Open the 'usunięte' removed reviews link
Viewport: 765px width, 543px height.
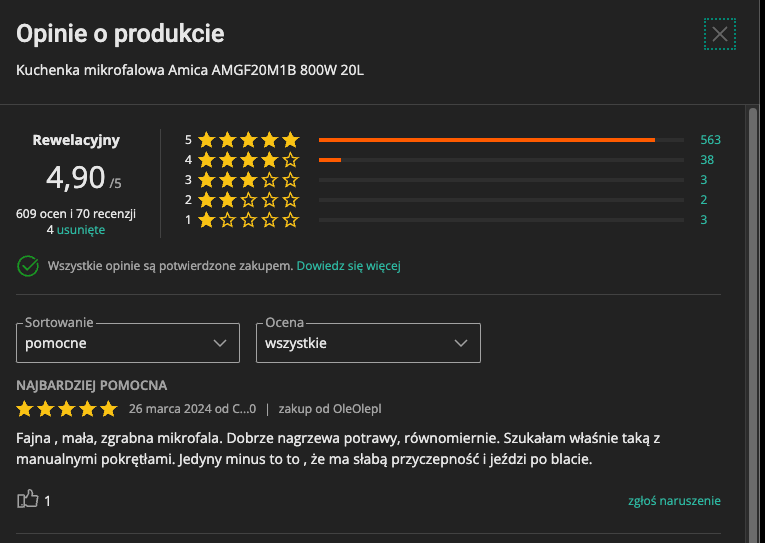(81, 230)
